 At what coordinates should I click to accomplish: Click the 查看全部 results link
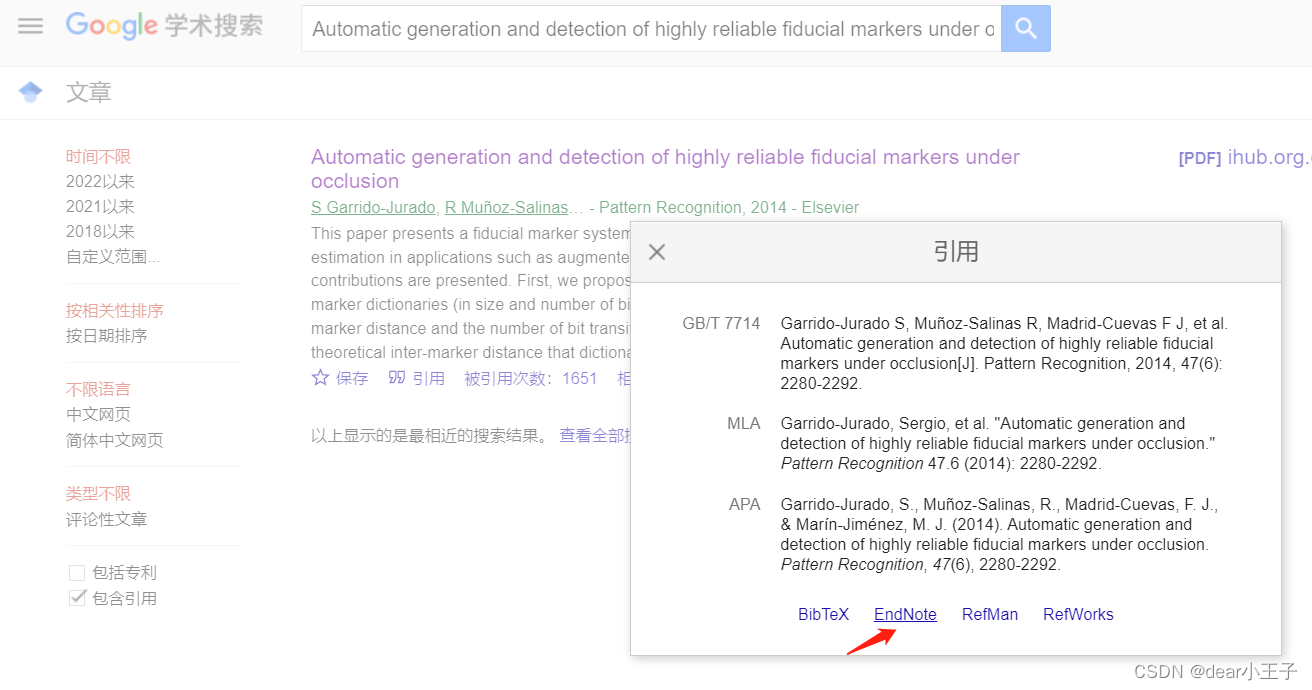click(594, 436)
